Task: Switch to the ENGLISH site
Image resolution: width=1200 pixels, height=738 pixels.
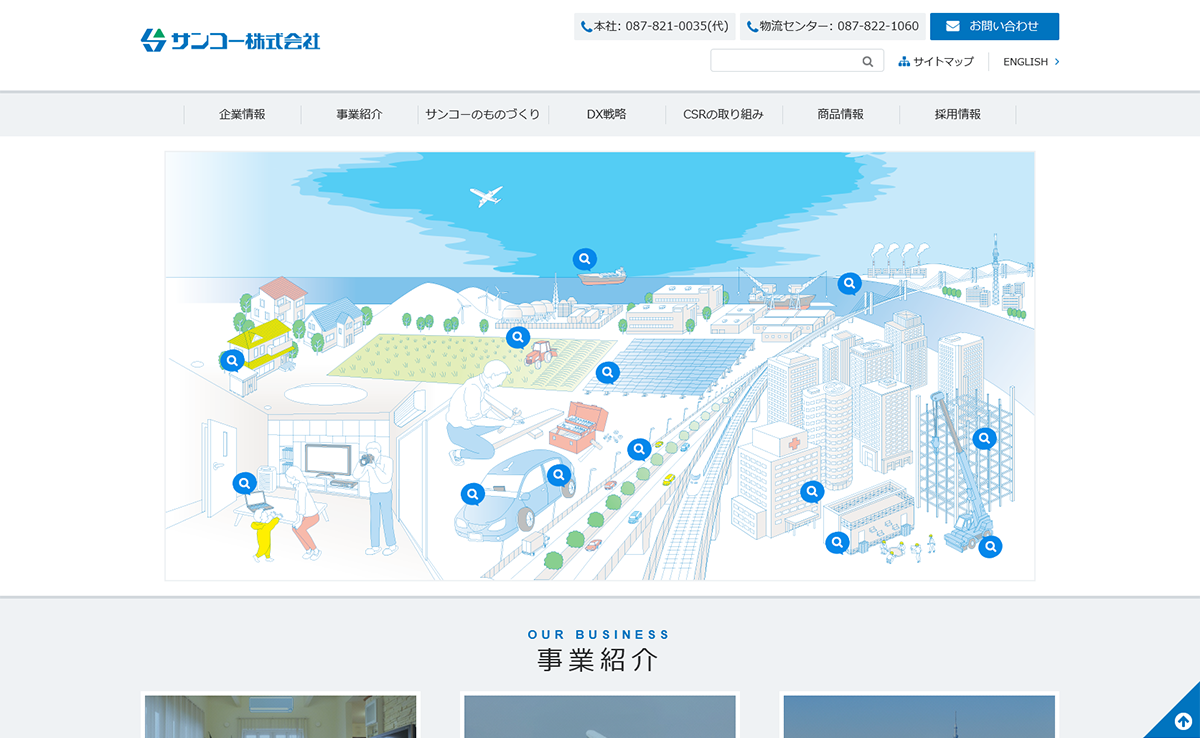Action: click(x=1030, y=62)
